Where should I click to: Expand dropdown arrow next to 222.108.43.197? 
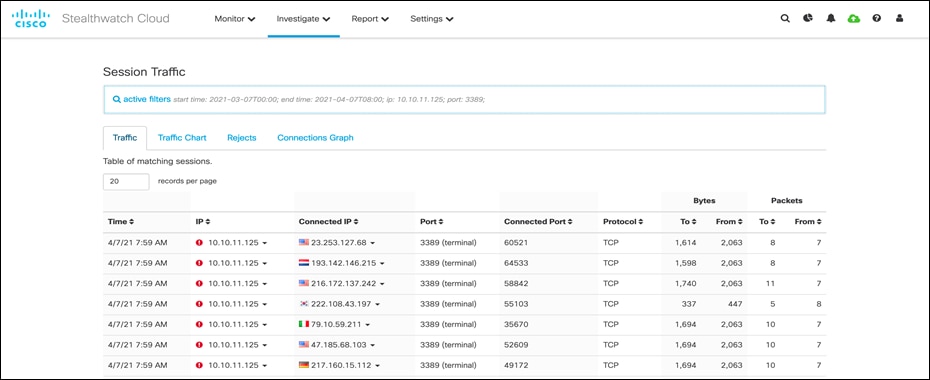(x=378, y=304)
